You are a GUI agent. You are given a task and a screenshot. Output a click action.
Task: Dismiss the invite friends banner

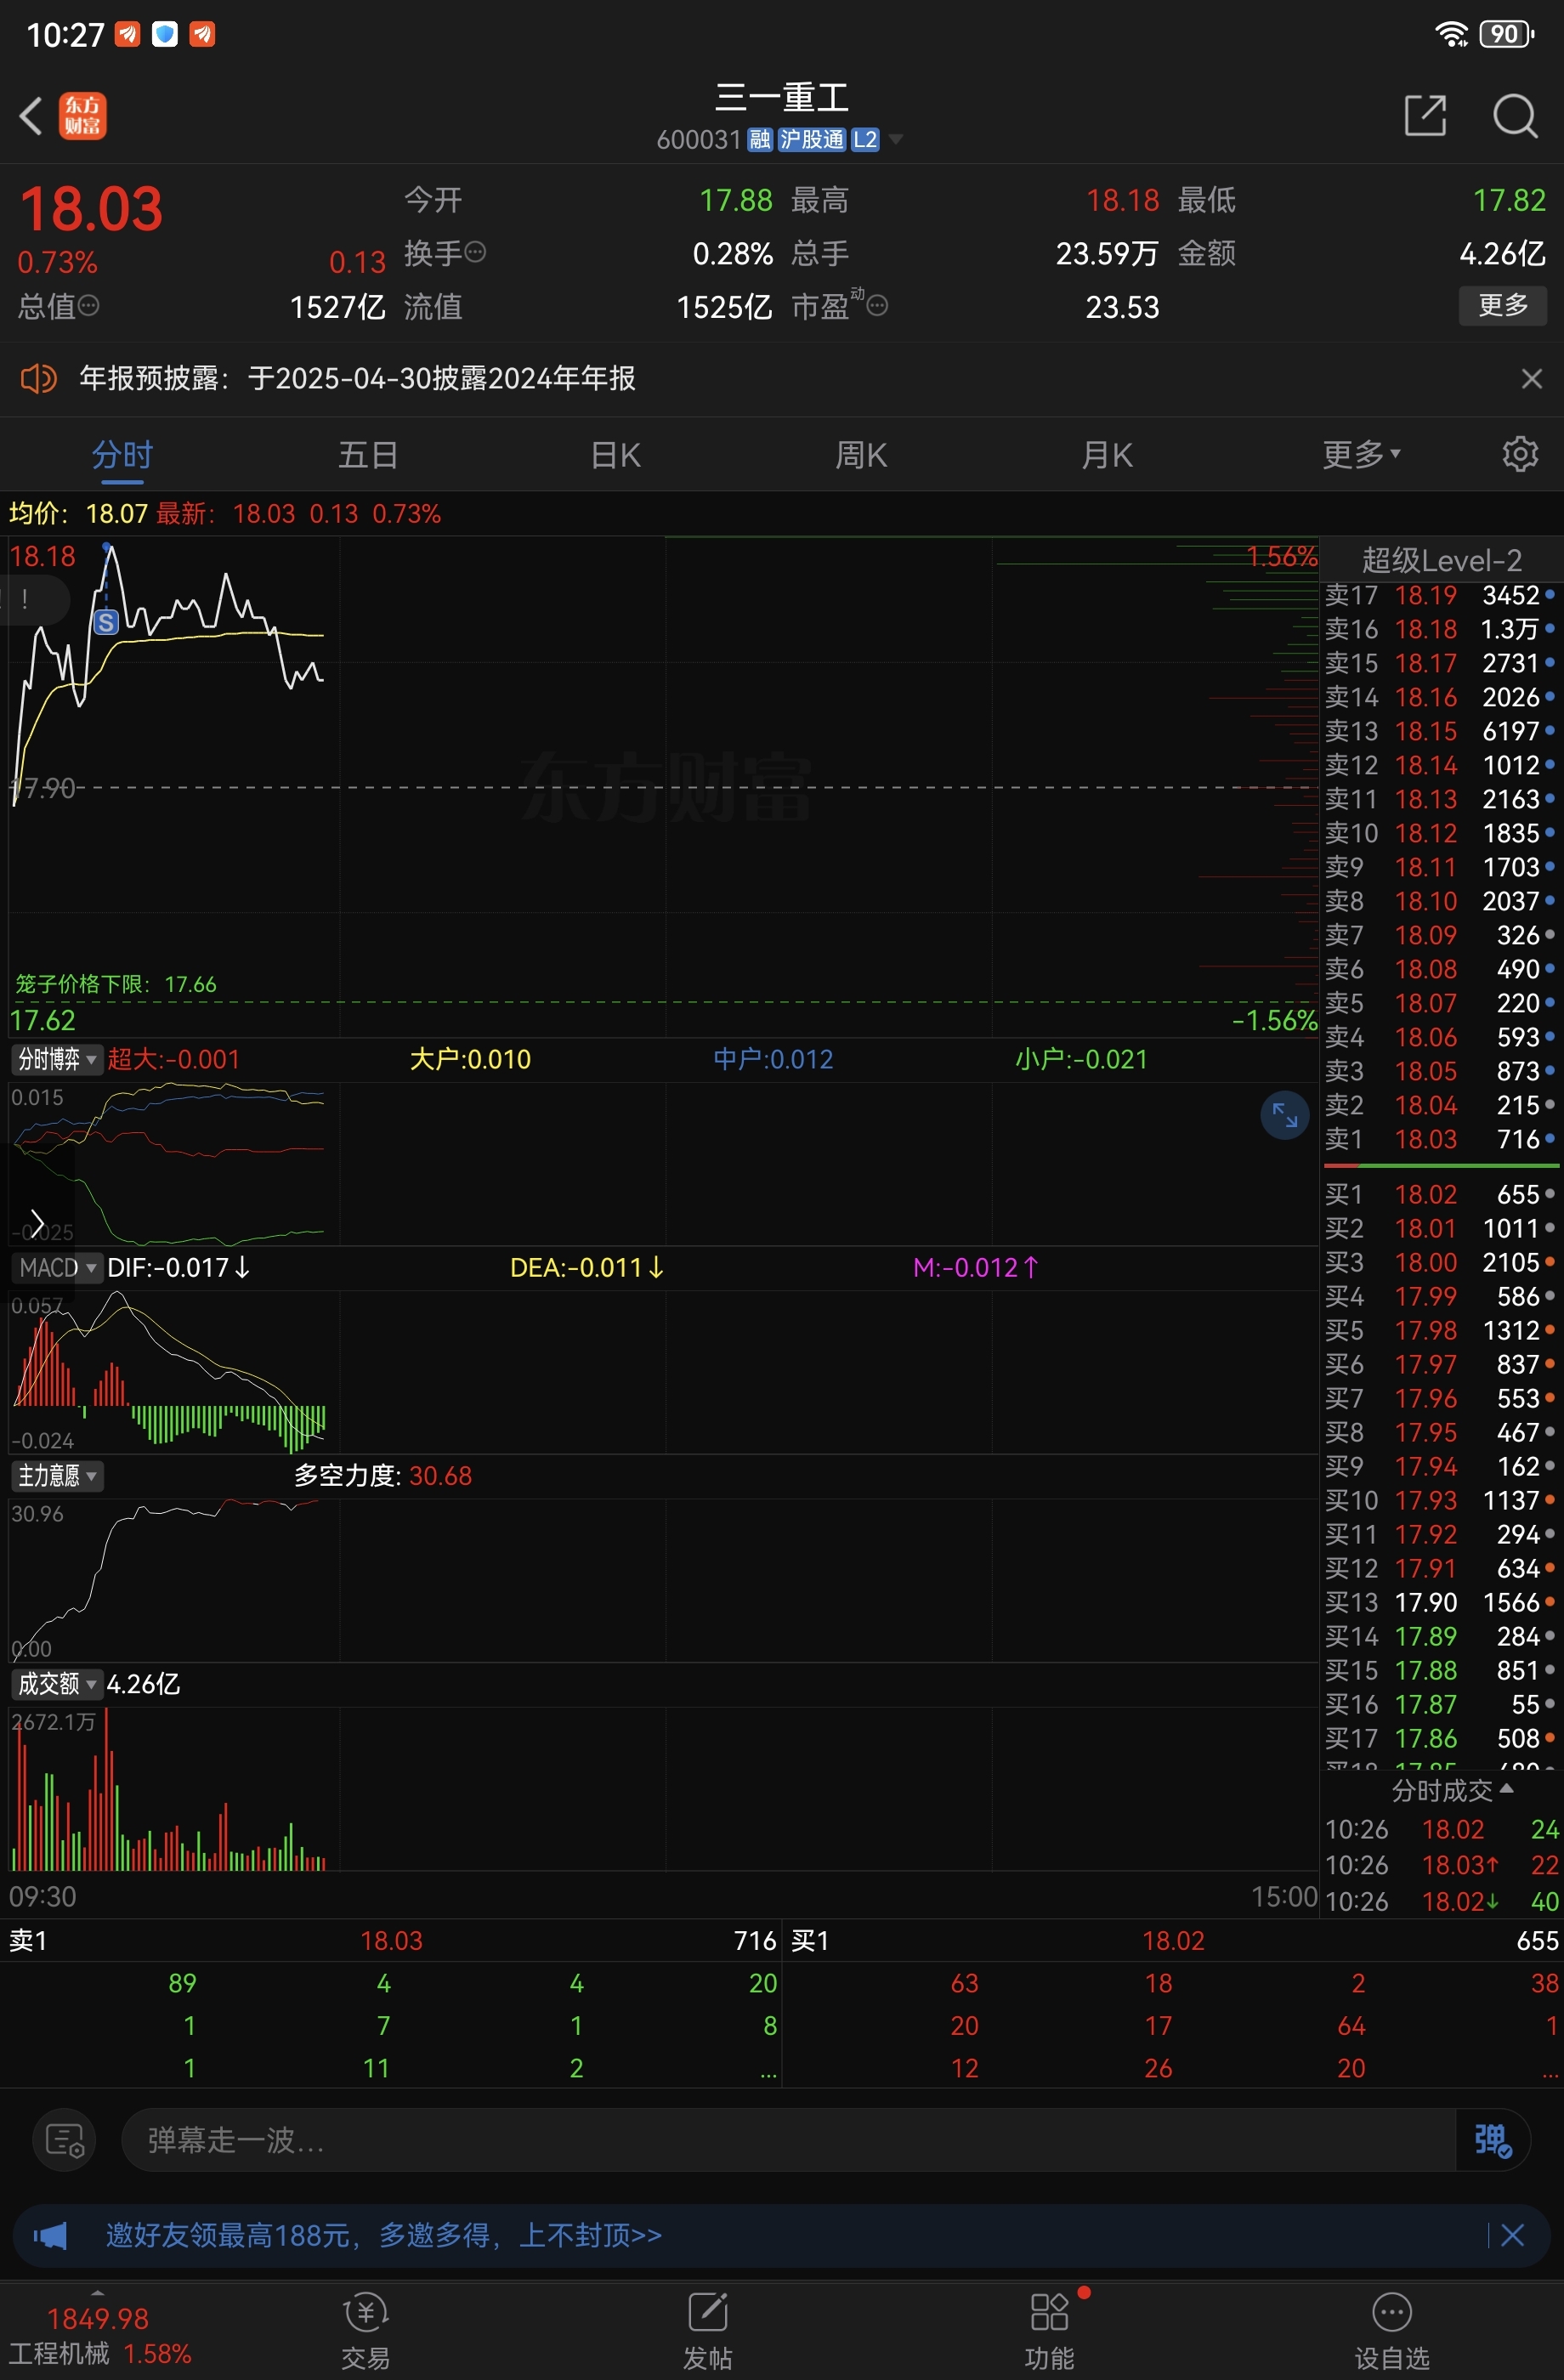click(x=1512, y=2235)
